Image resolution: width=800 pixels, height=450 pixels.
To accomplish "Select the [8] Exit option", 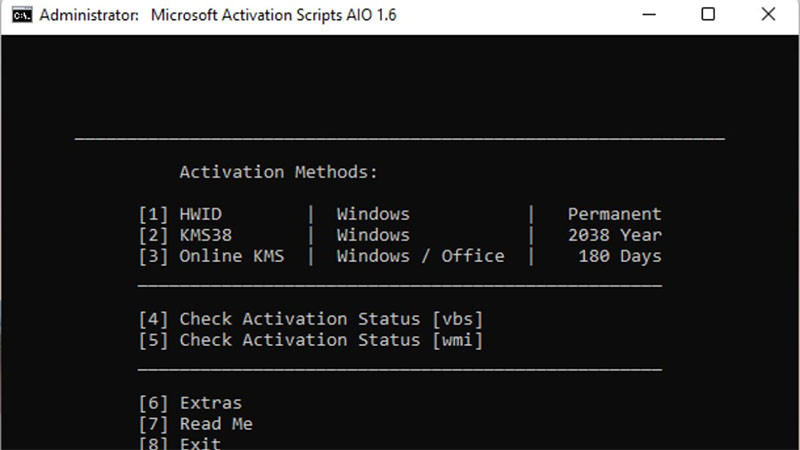I will [180, 443].
